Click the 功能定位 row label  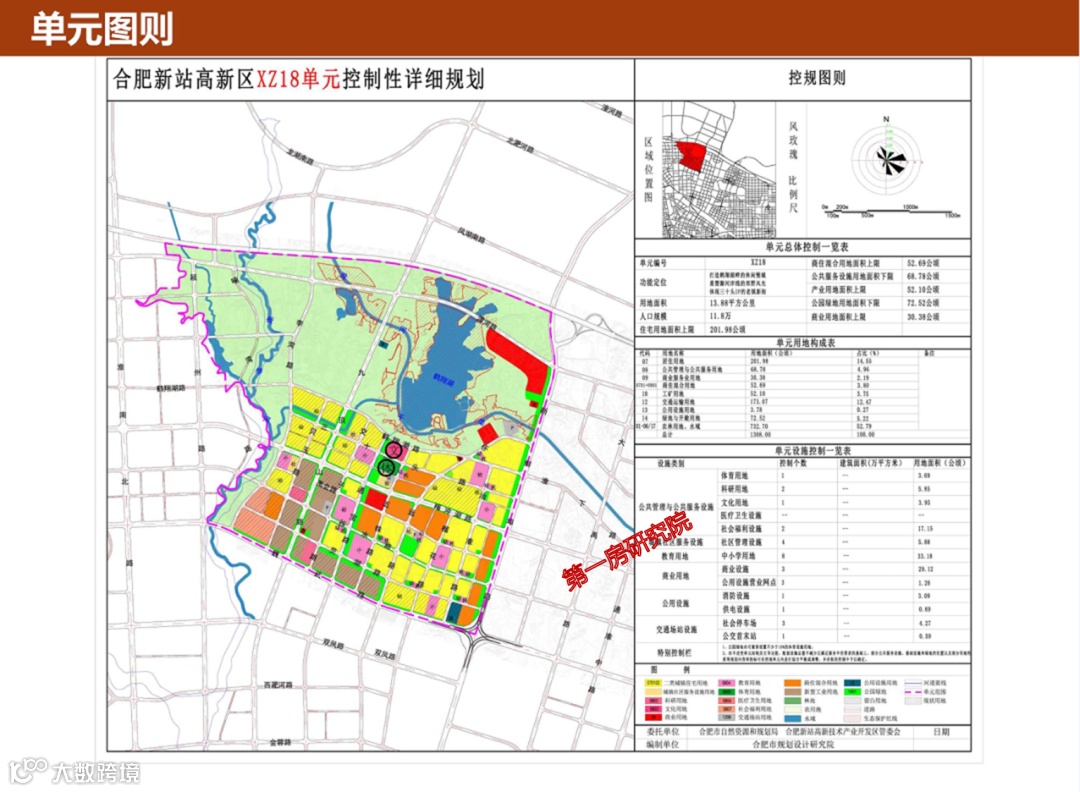[x=653, y=282]
